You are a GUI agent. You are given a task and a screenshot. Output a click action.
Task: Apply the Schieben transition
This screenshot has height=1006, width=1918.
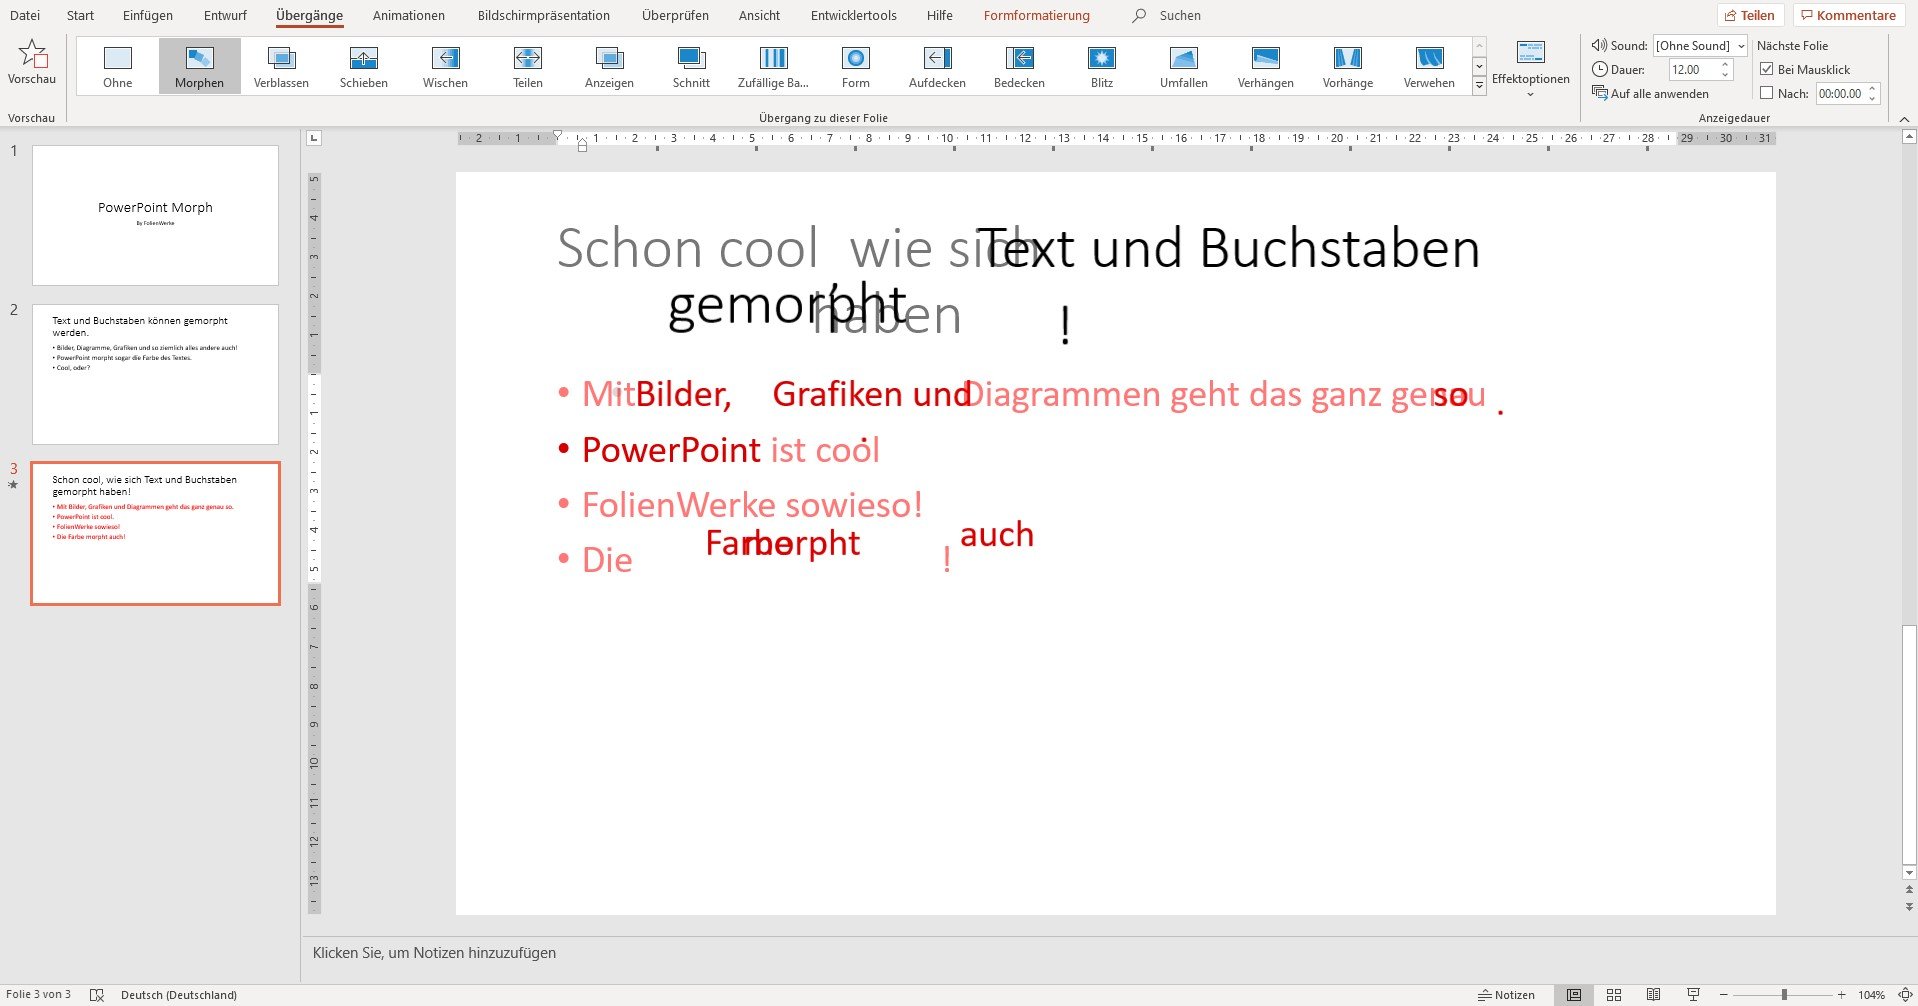pyautogui.click(x=363, y=66)
